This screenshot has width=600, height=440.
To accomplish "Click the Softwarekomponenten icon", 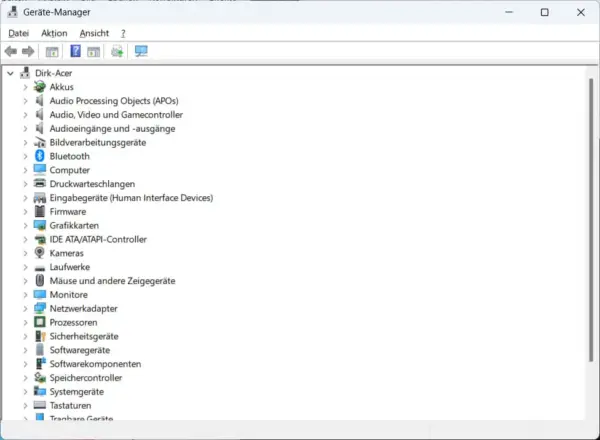I will point(40,364).
